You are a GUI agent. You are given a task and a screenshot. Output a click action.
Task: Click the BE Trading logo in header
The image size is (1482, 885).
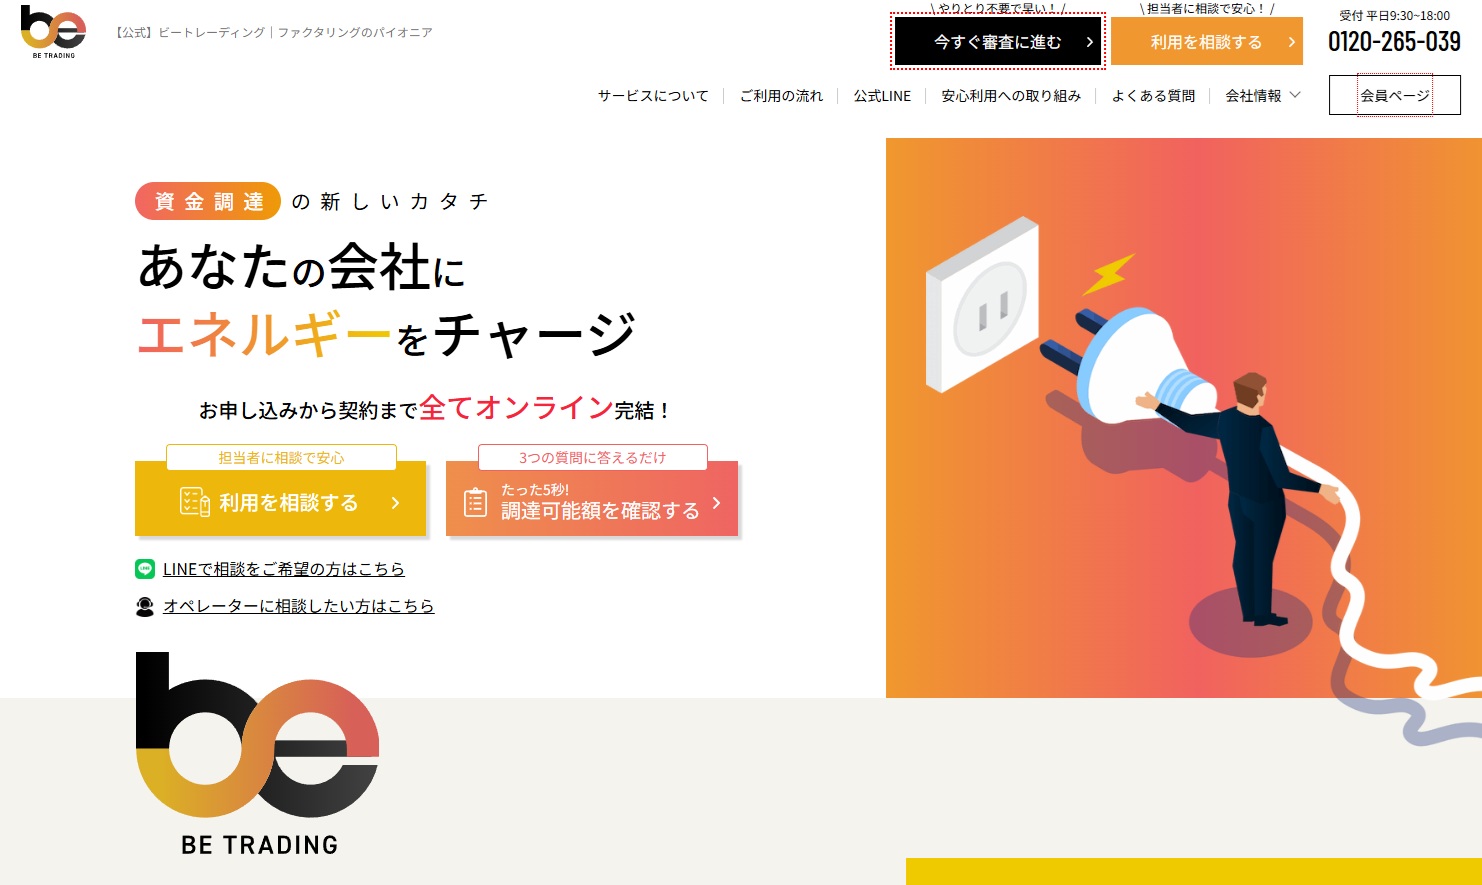coord(53,32)
